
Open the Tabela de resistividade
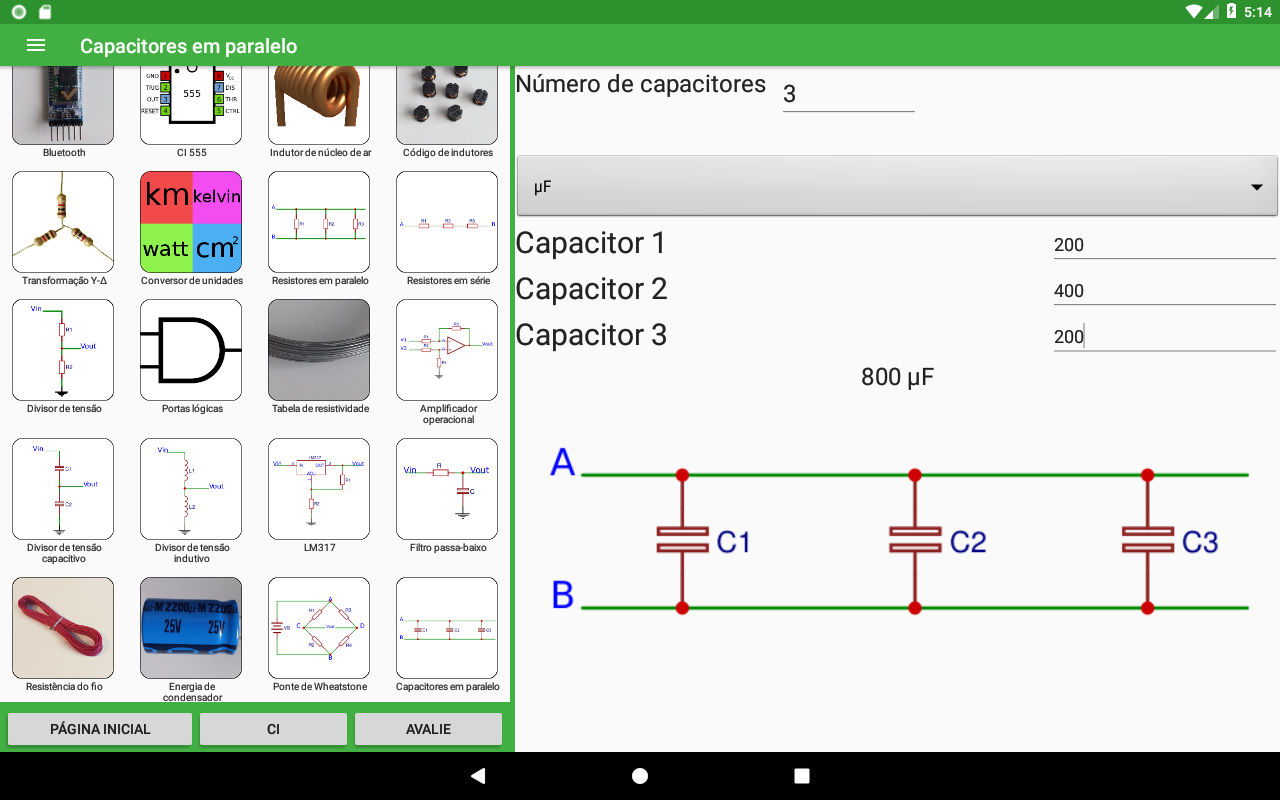click(319, 350)
